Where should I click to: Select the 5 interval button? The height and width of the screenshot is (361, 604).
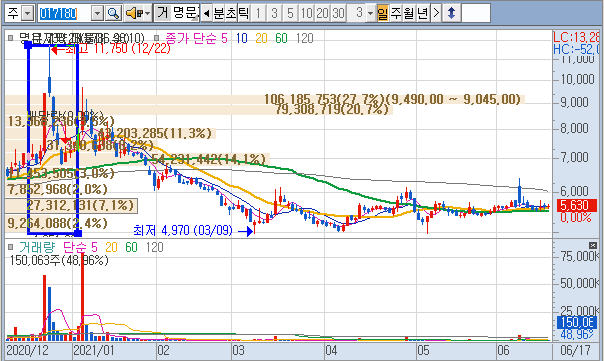click(290, 13)
